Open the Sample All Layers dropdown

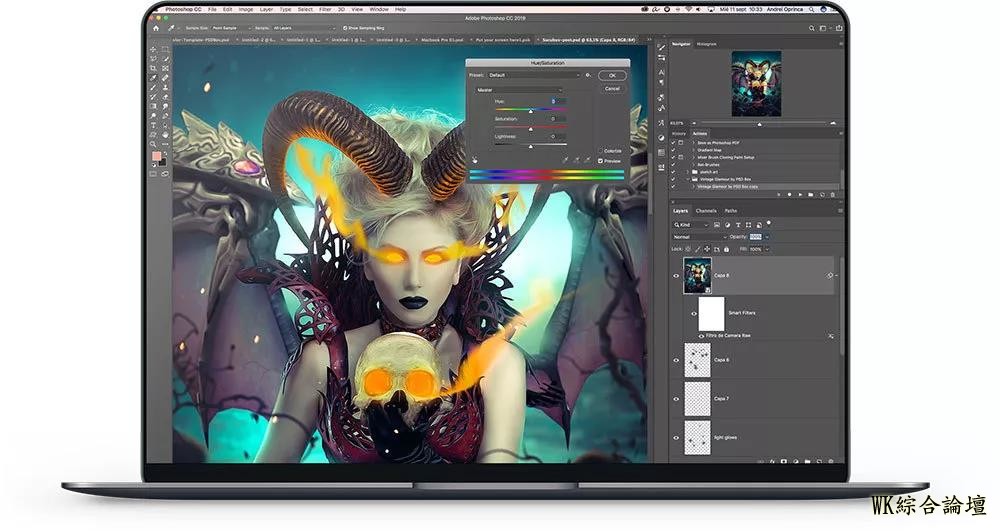[304, 28]
